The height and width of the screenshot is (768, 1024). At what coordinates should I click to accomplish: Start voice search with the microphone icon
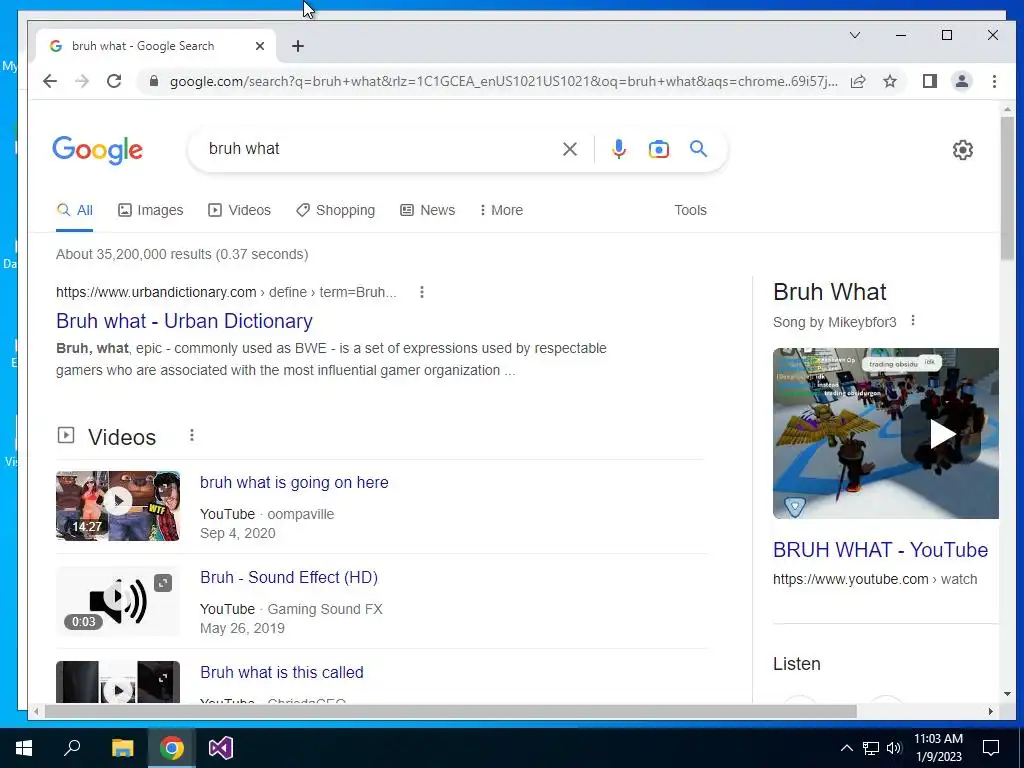(x=618, y=149)
